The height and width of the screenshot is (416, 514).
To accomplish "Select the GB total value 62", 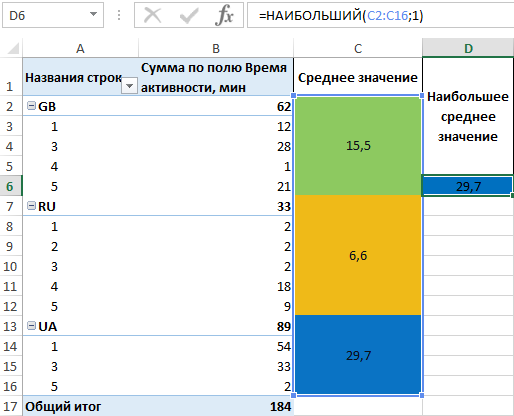I will 284,106.
